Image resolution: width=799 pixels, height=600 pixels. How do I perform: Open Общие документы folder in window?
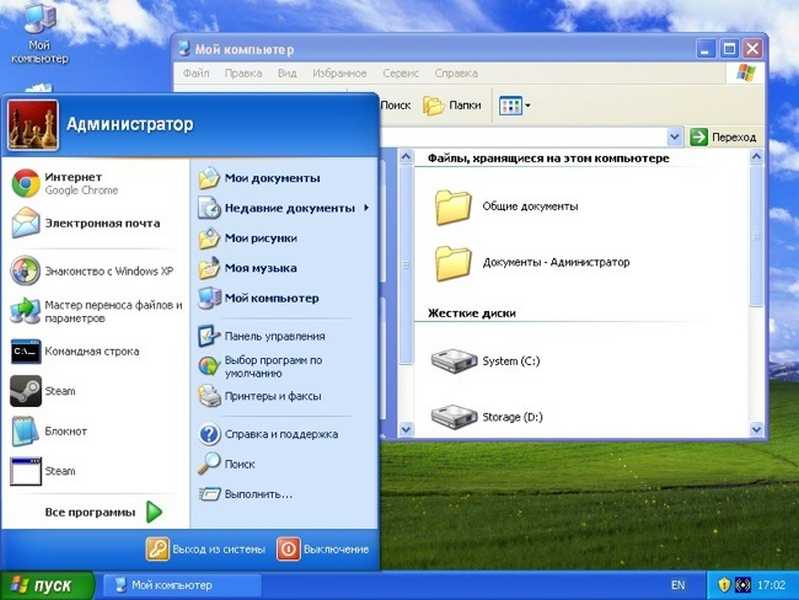[x=507, y=207]
